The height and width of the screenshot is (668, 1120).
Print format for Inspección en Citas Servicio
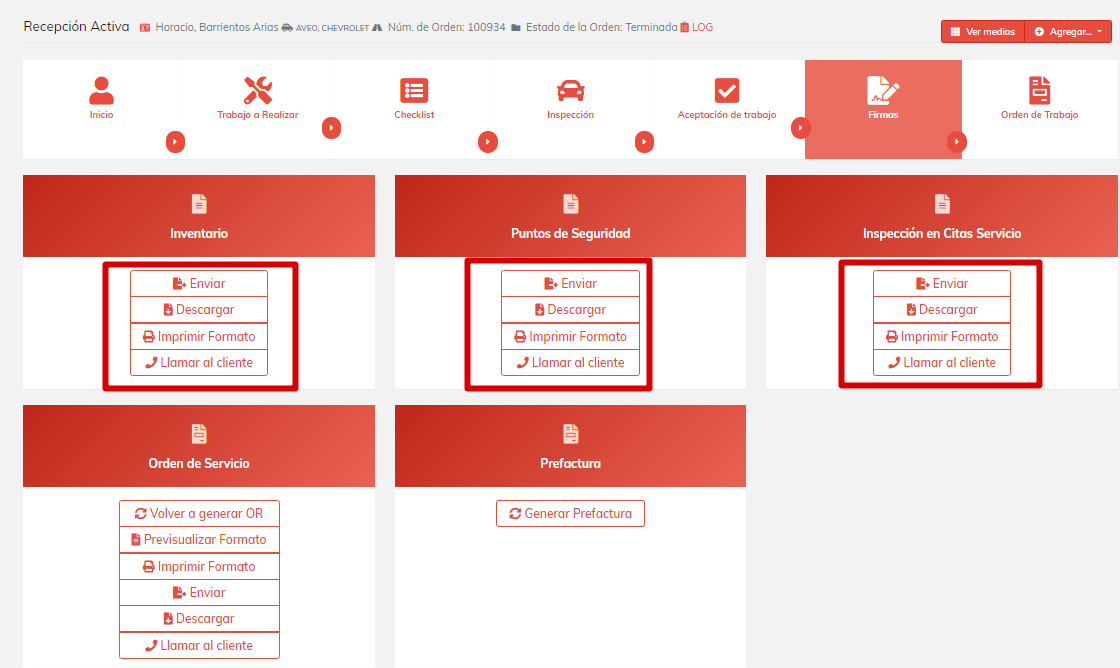tap(941, 336)
